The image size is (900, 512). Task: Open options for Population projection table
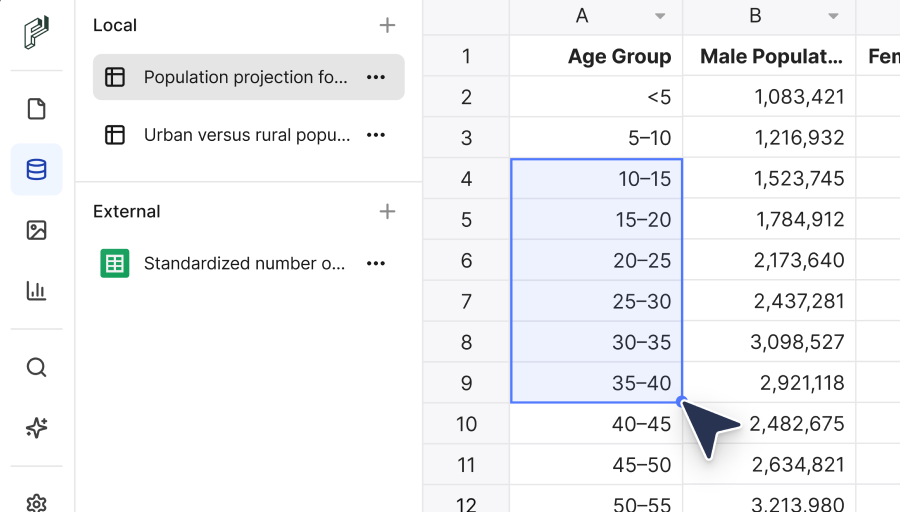[376, 77]
